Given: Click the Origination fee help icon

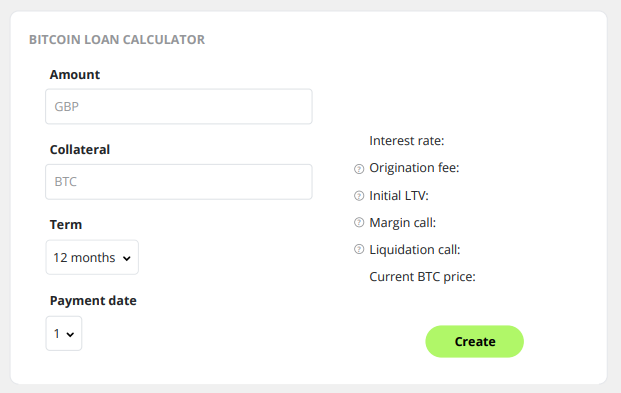Looking at the screenshot, I should pos(359,169).
